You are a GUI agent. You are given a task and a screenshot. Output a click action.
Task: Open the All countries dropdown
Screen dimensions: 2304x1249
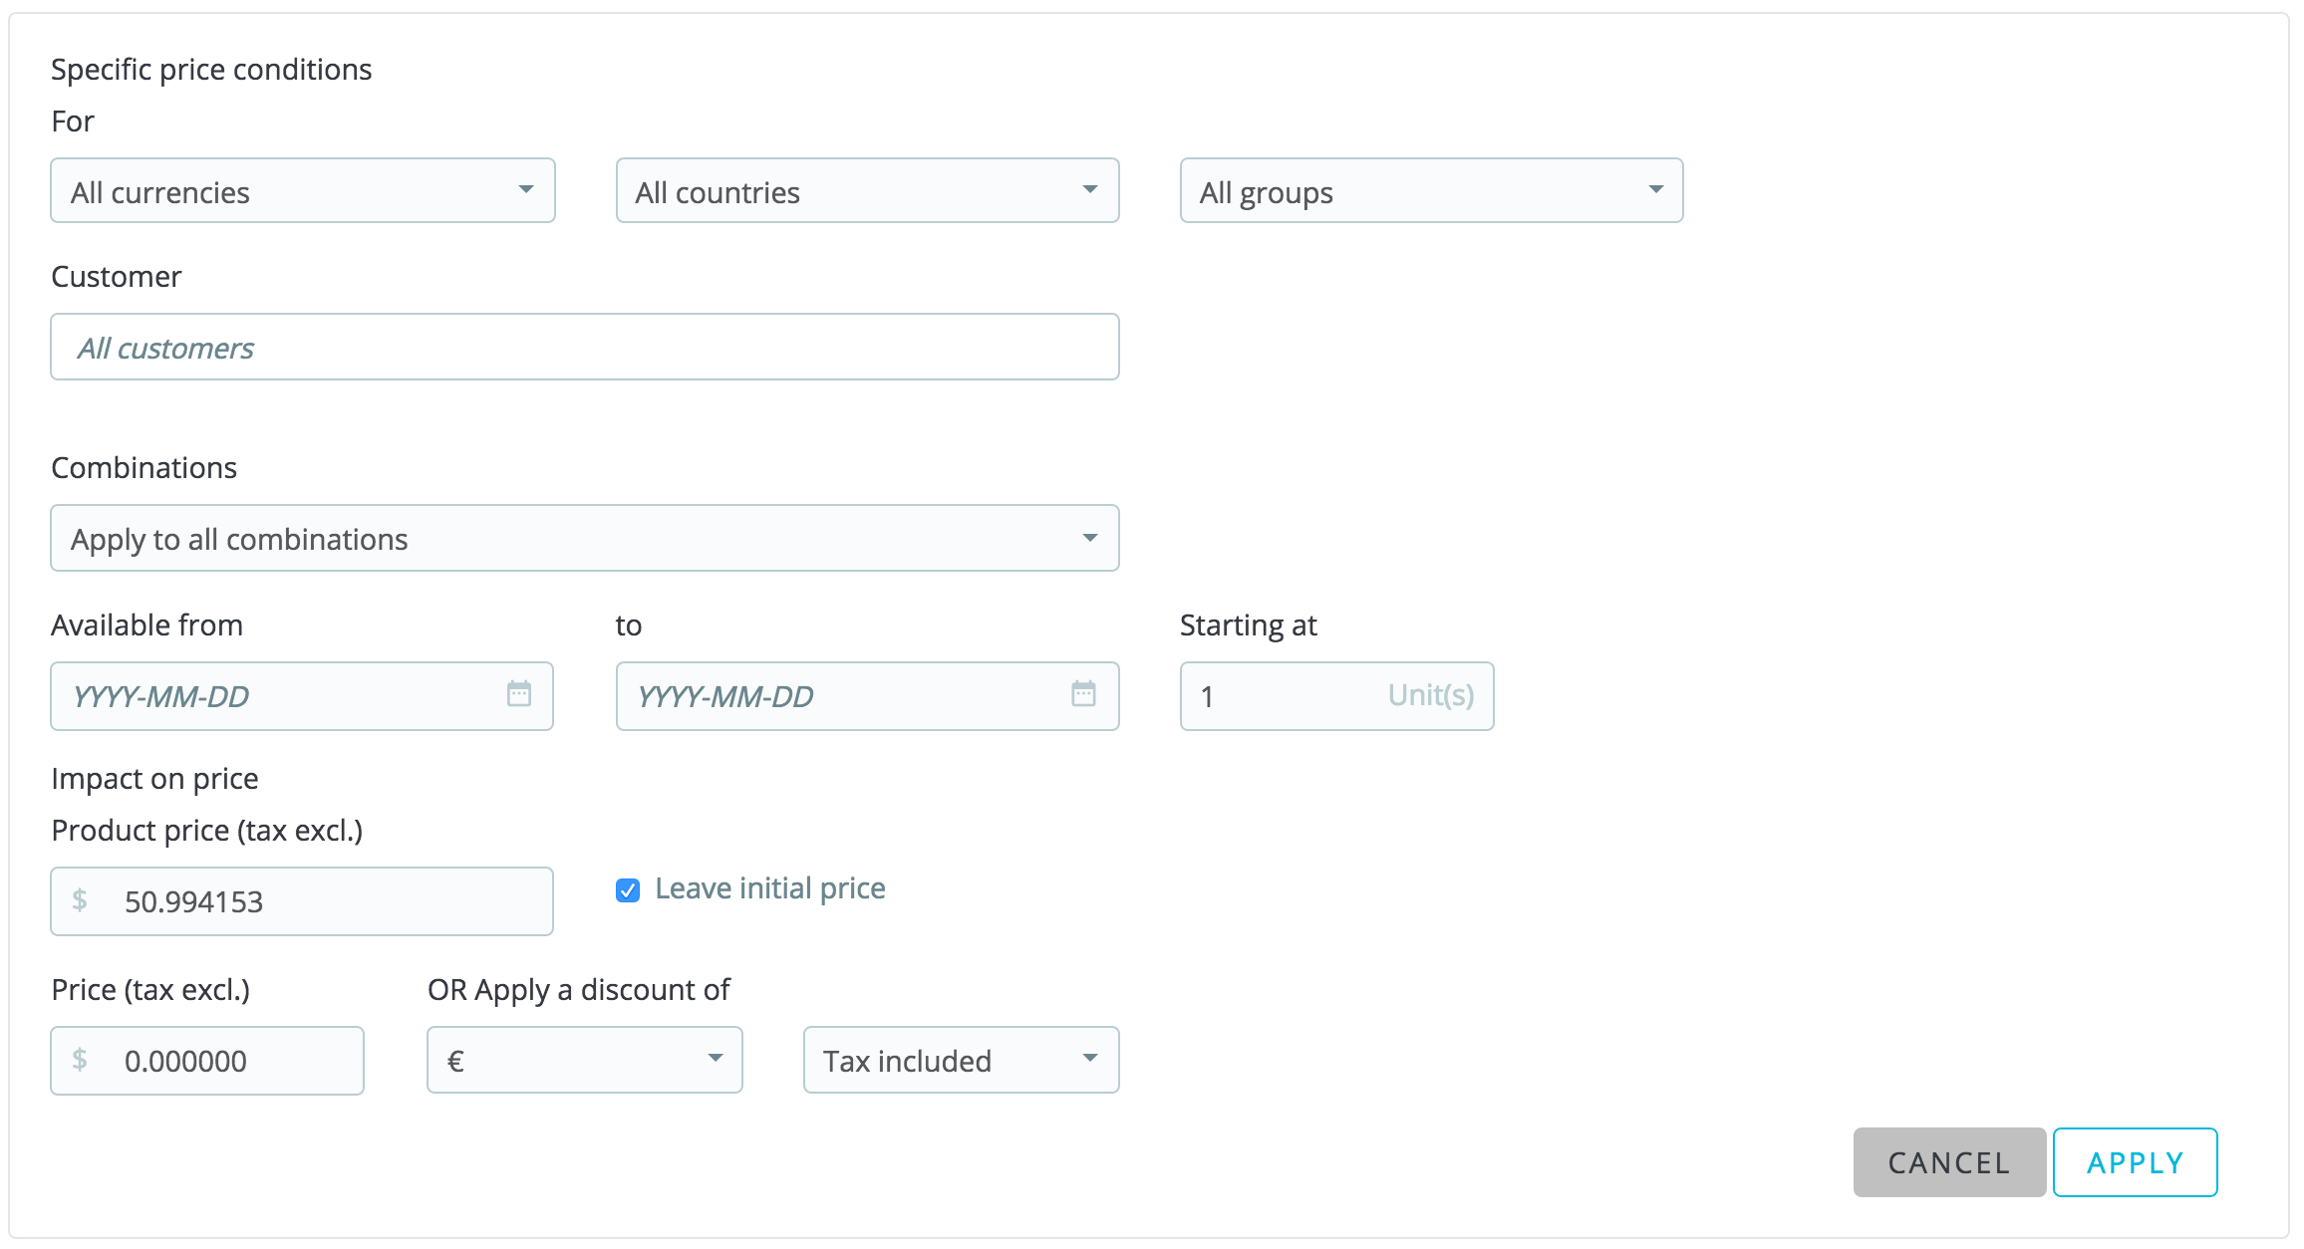pyautogui.click(x=867, y=191)
